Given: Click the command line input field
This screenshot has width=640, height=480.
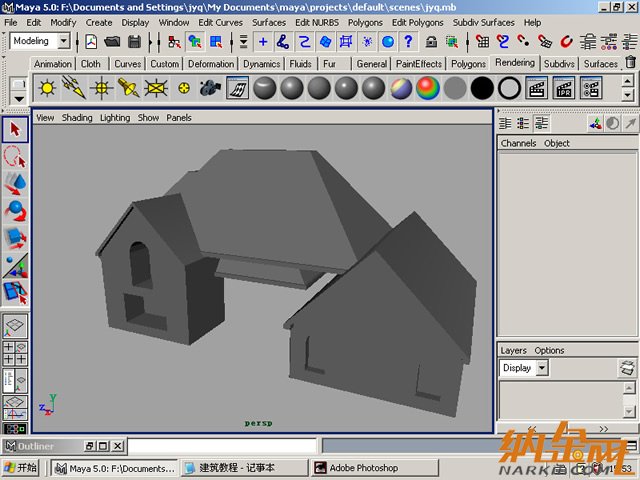Looking at the screenshot, I should [222, 446].
